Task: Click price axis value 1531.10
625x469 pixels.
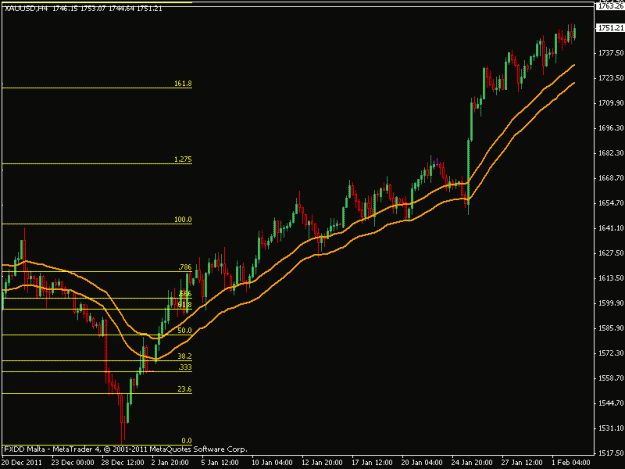Action: click(611, 428)
